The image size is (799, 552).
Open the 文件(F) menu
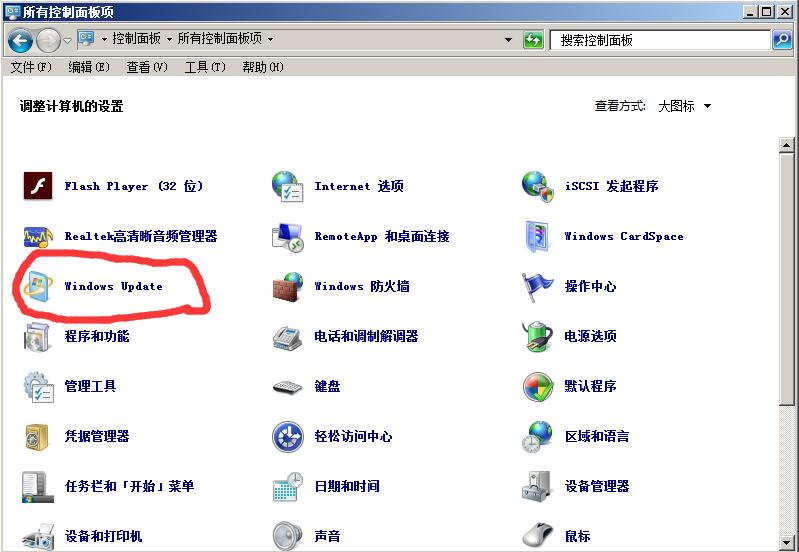(x=31, y=67)
